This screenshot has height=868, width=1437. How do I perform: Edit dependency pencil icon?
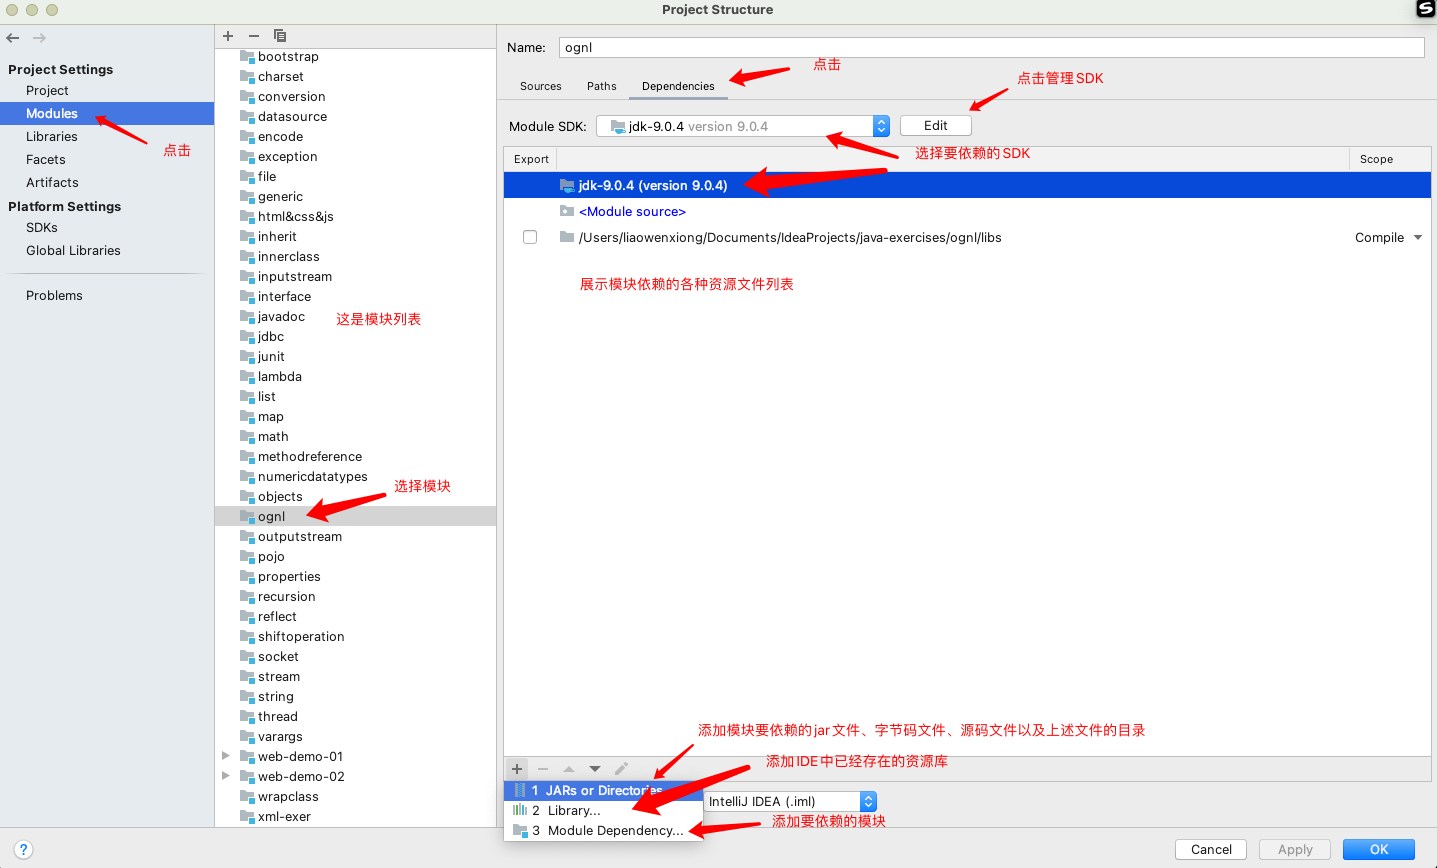pyautogui.click(x=621, y=769)
